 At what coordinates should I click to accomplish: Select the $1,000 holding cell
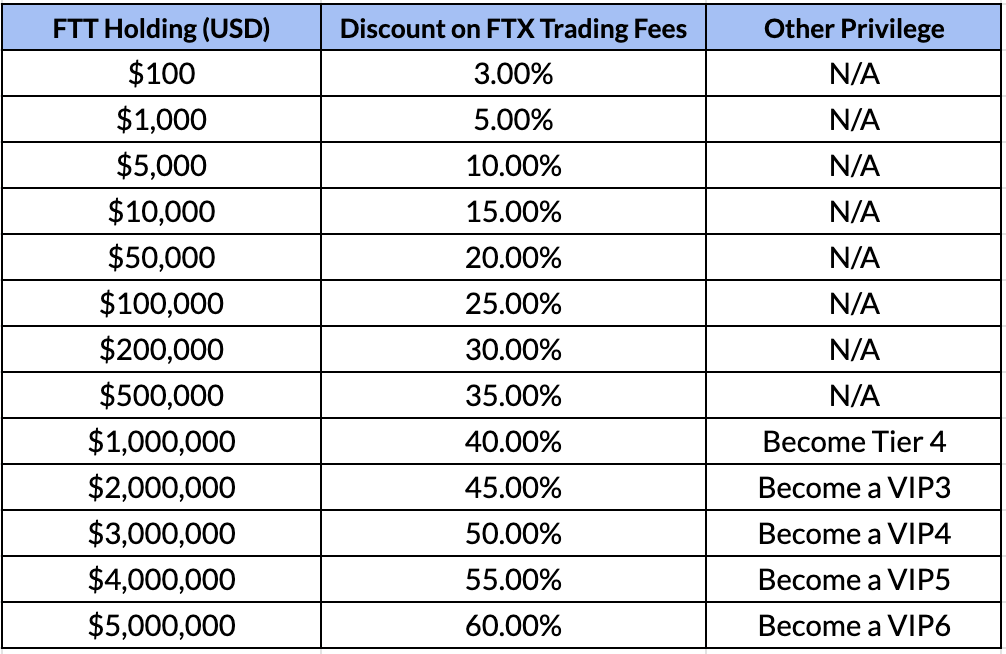click(x=162, y=120)
